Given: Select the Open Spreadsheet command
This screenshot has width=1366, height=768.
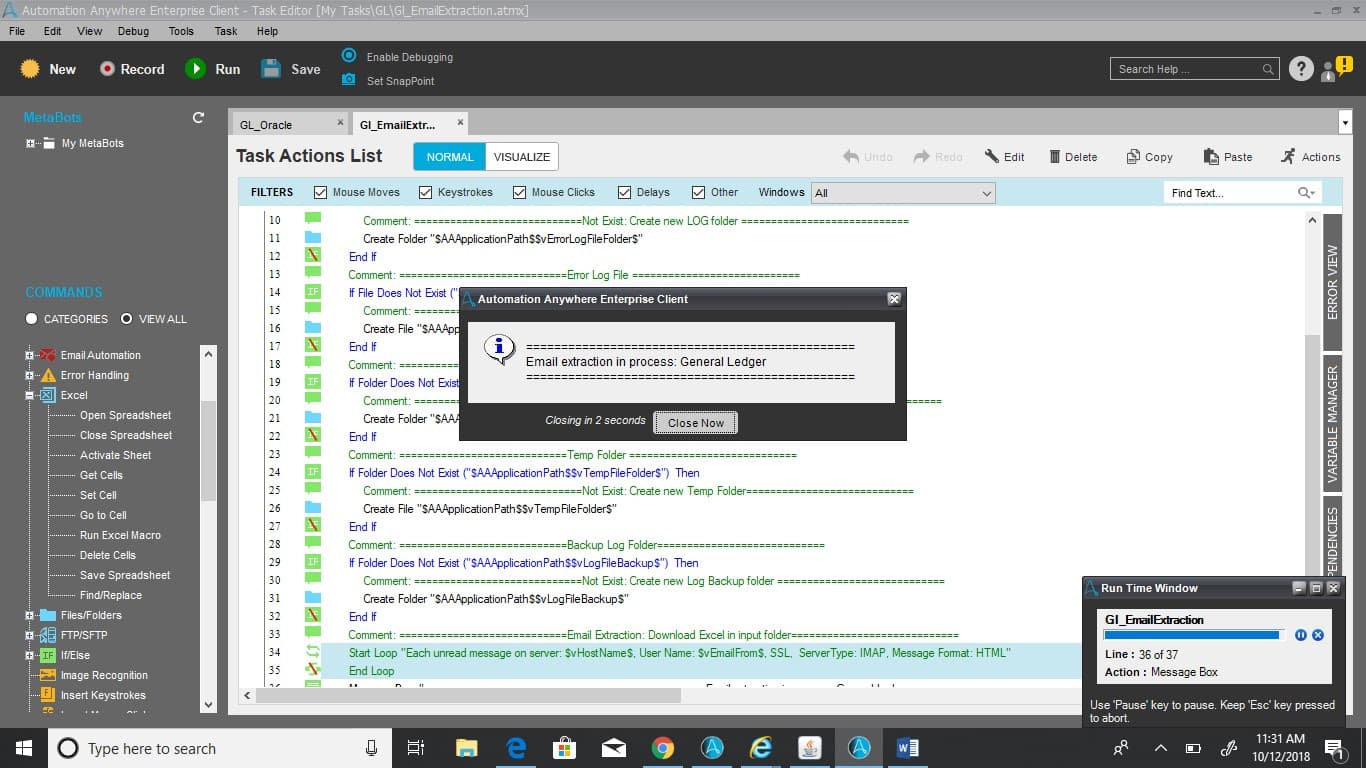Looking at the screenshot, I should 125,415.
